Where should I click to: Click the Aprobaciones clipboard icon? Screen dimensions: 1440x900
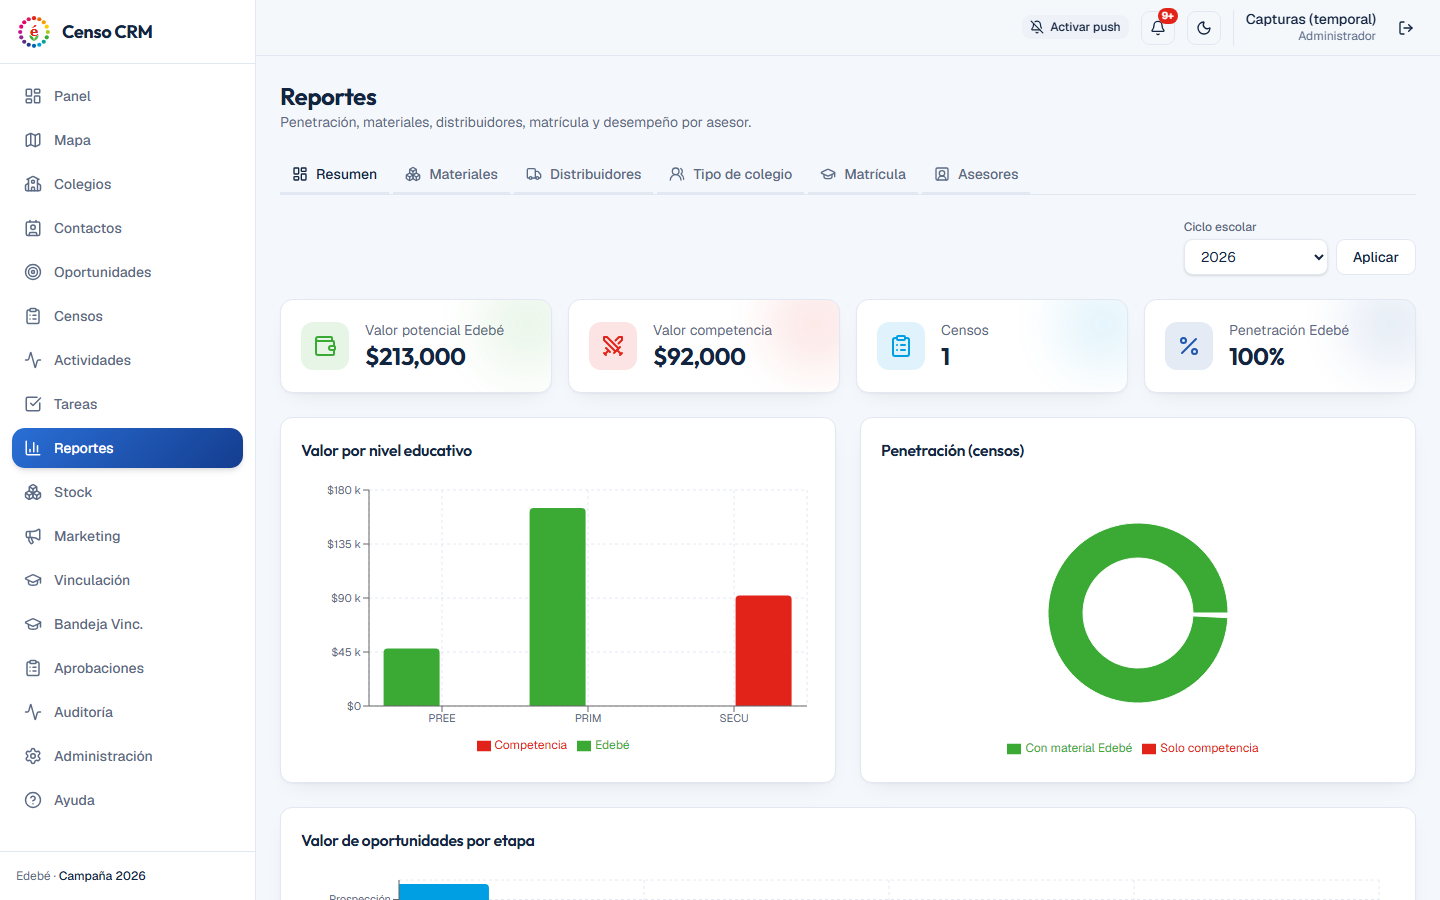[33, 668]
